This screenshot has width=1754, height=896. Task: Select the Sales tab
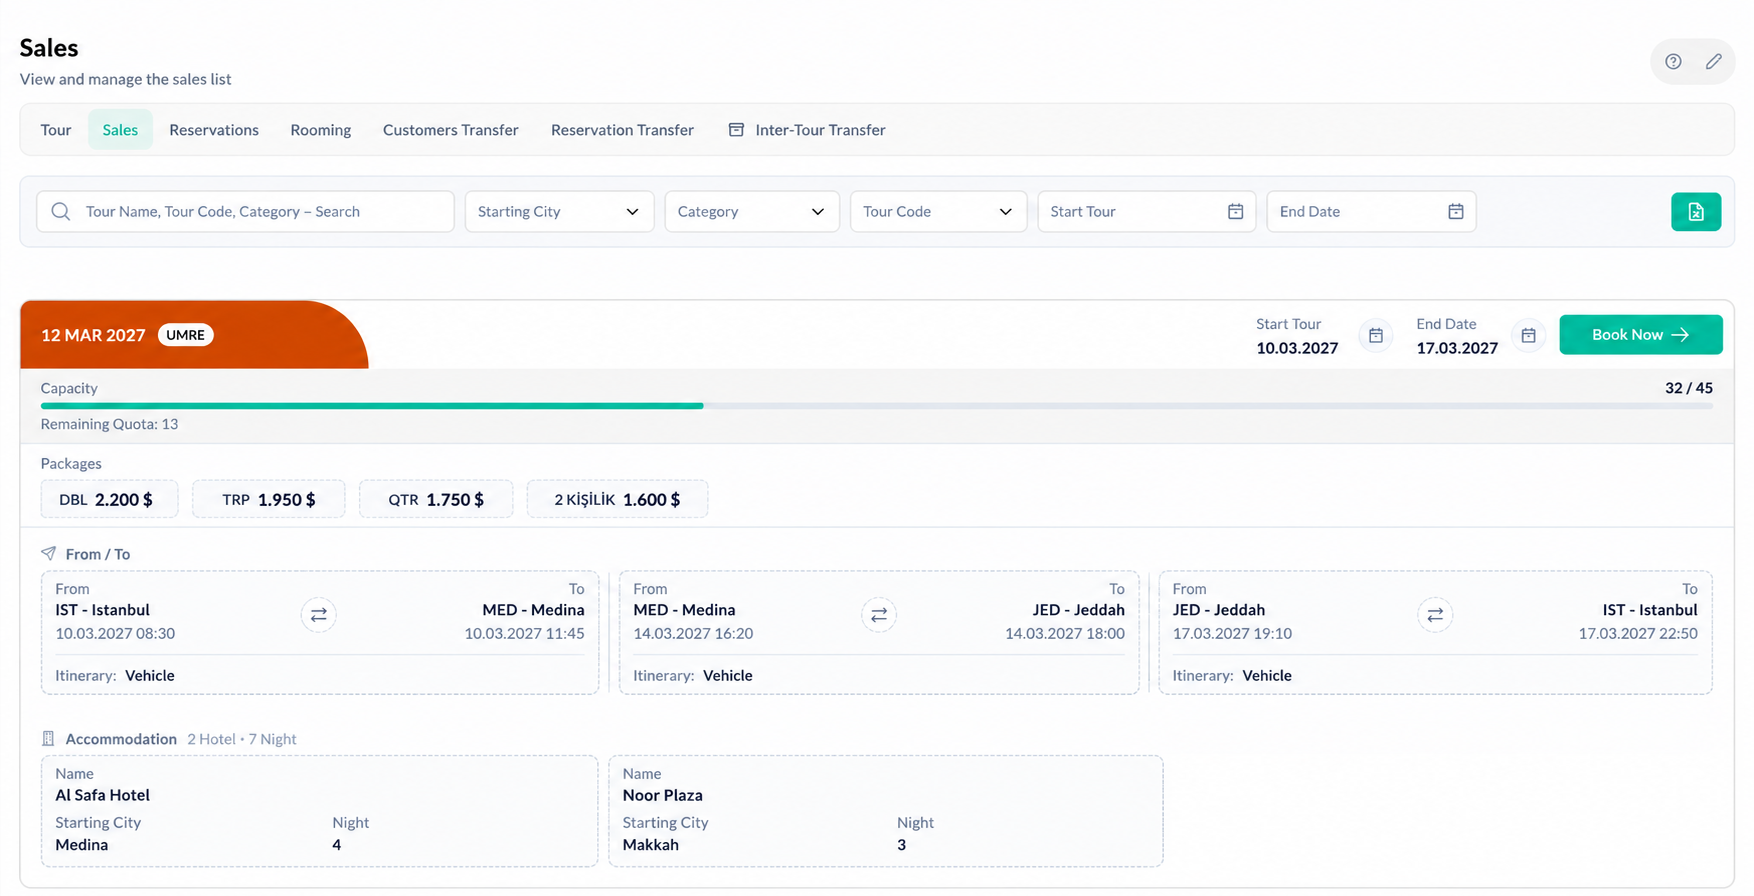coord(120,130)
